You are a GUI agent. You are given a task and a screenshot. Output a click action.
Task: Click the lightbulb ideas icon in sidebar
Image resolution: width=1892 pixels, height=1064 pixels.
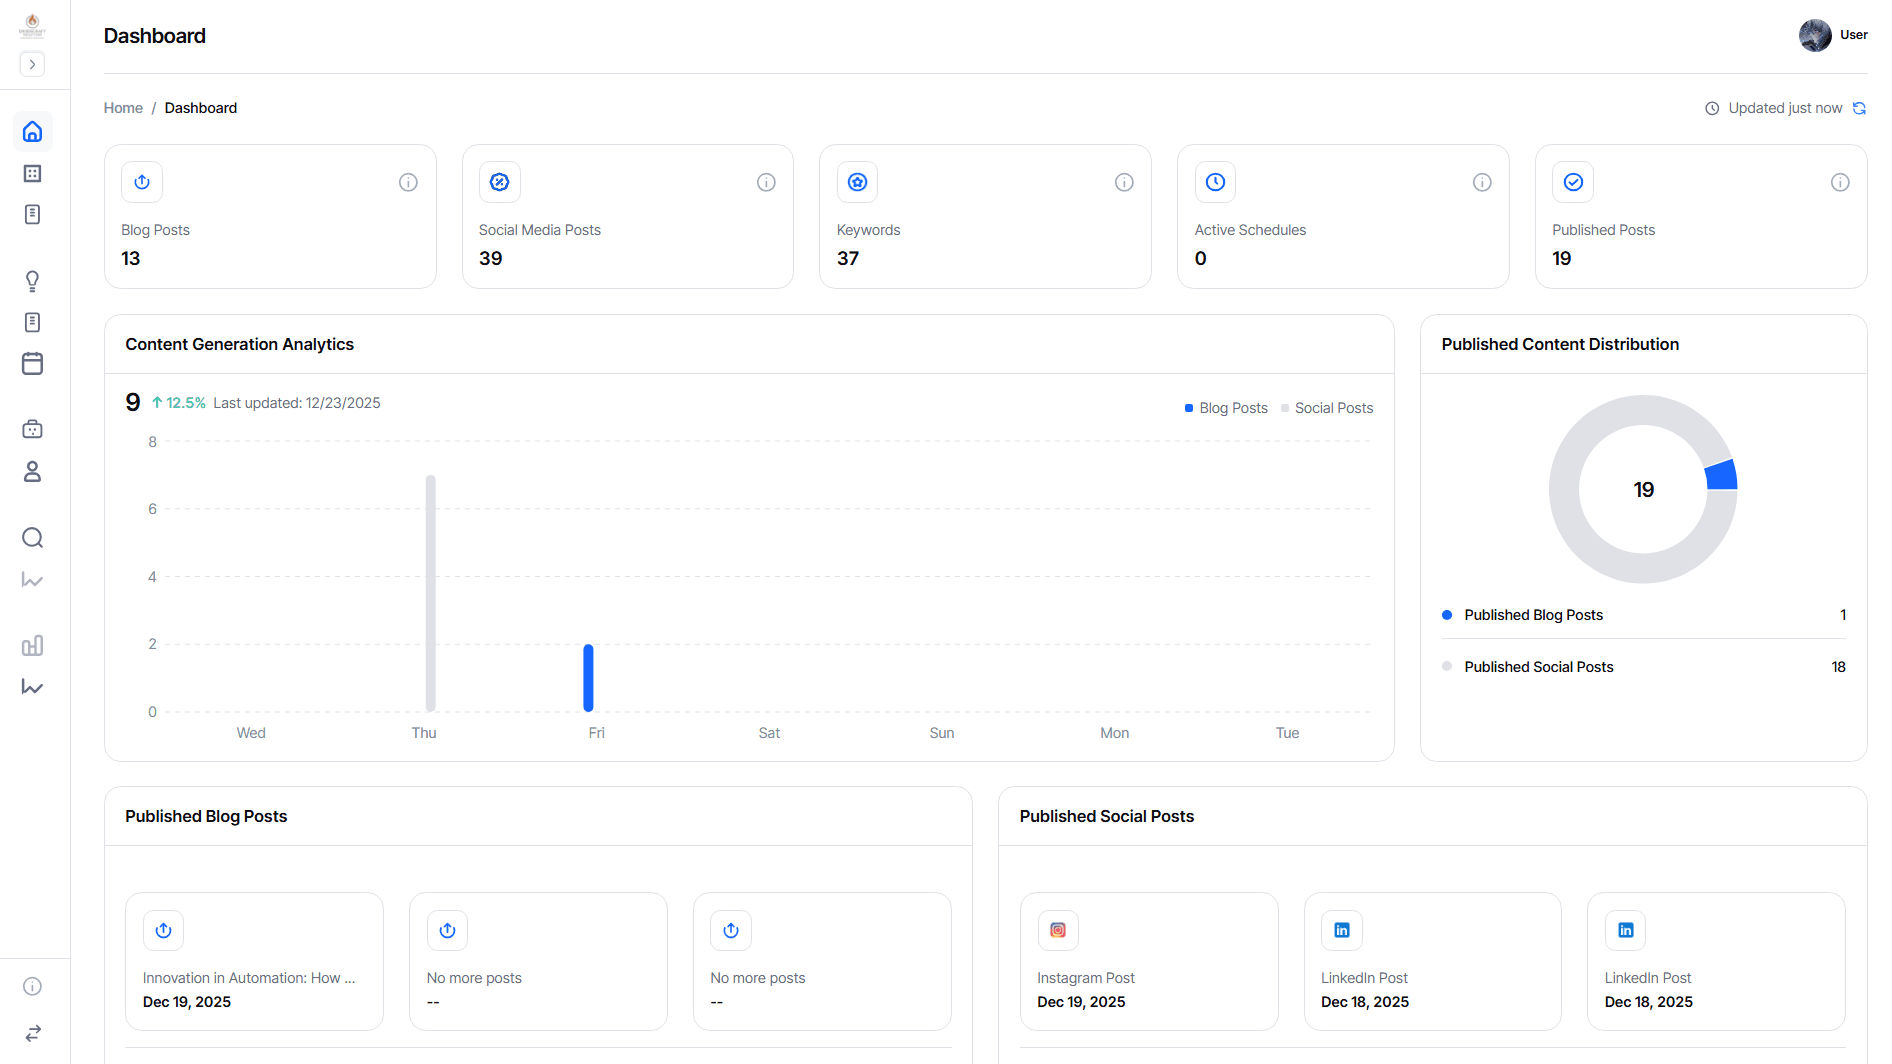32,281
